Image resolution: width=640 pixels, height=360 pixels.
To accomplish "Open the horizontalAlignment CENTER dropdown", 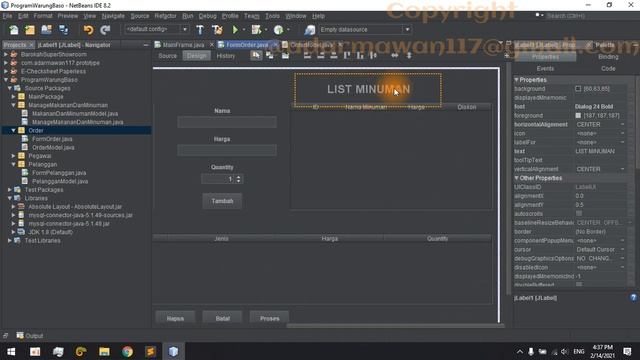I will click(622, 124).
